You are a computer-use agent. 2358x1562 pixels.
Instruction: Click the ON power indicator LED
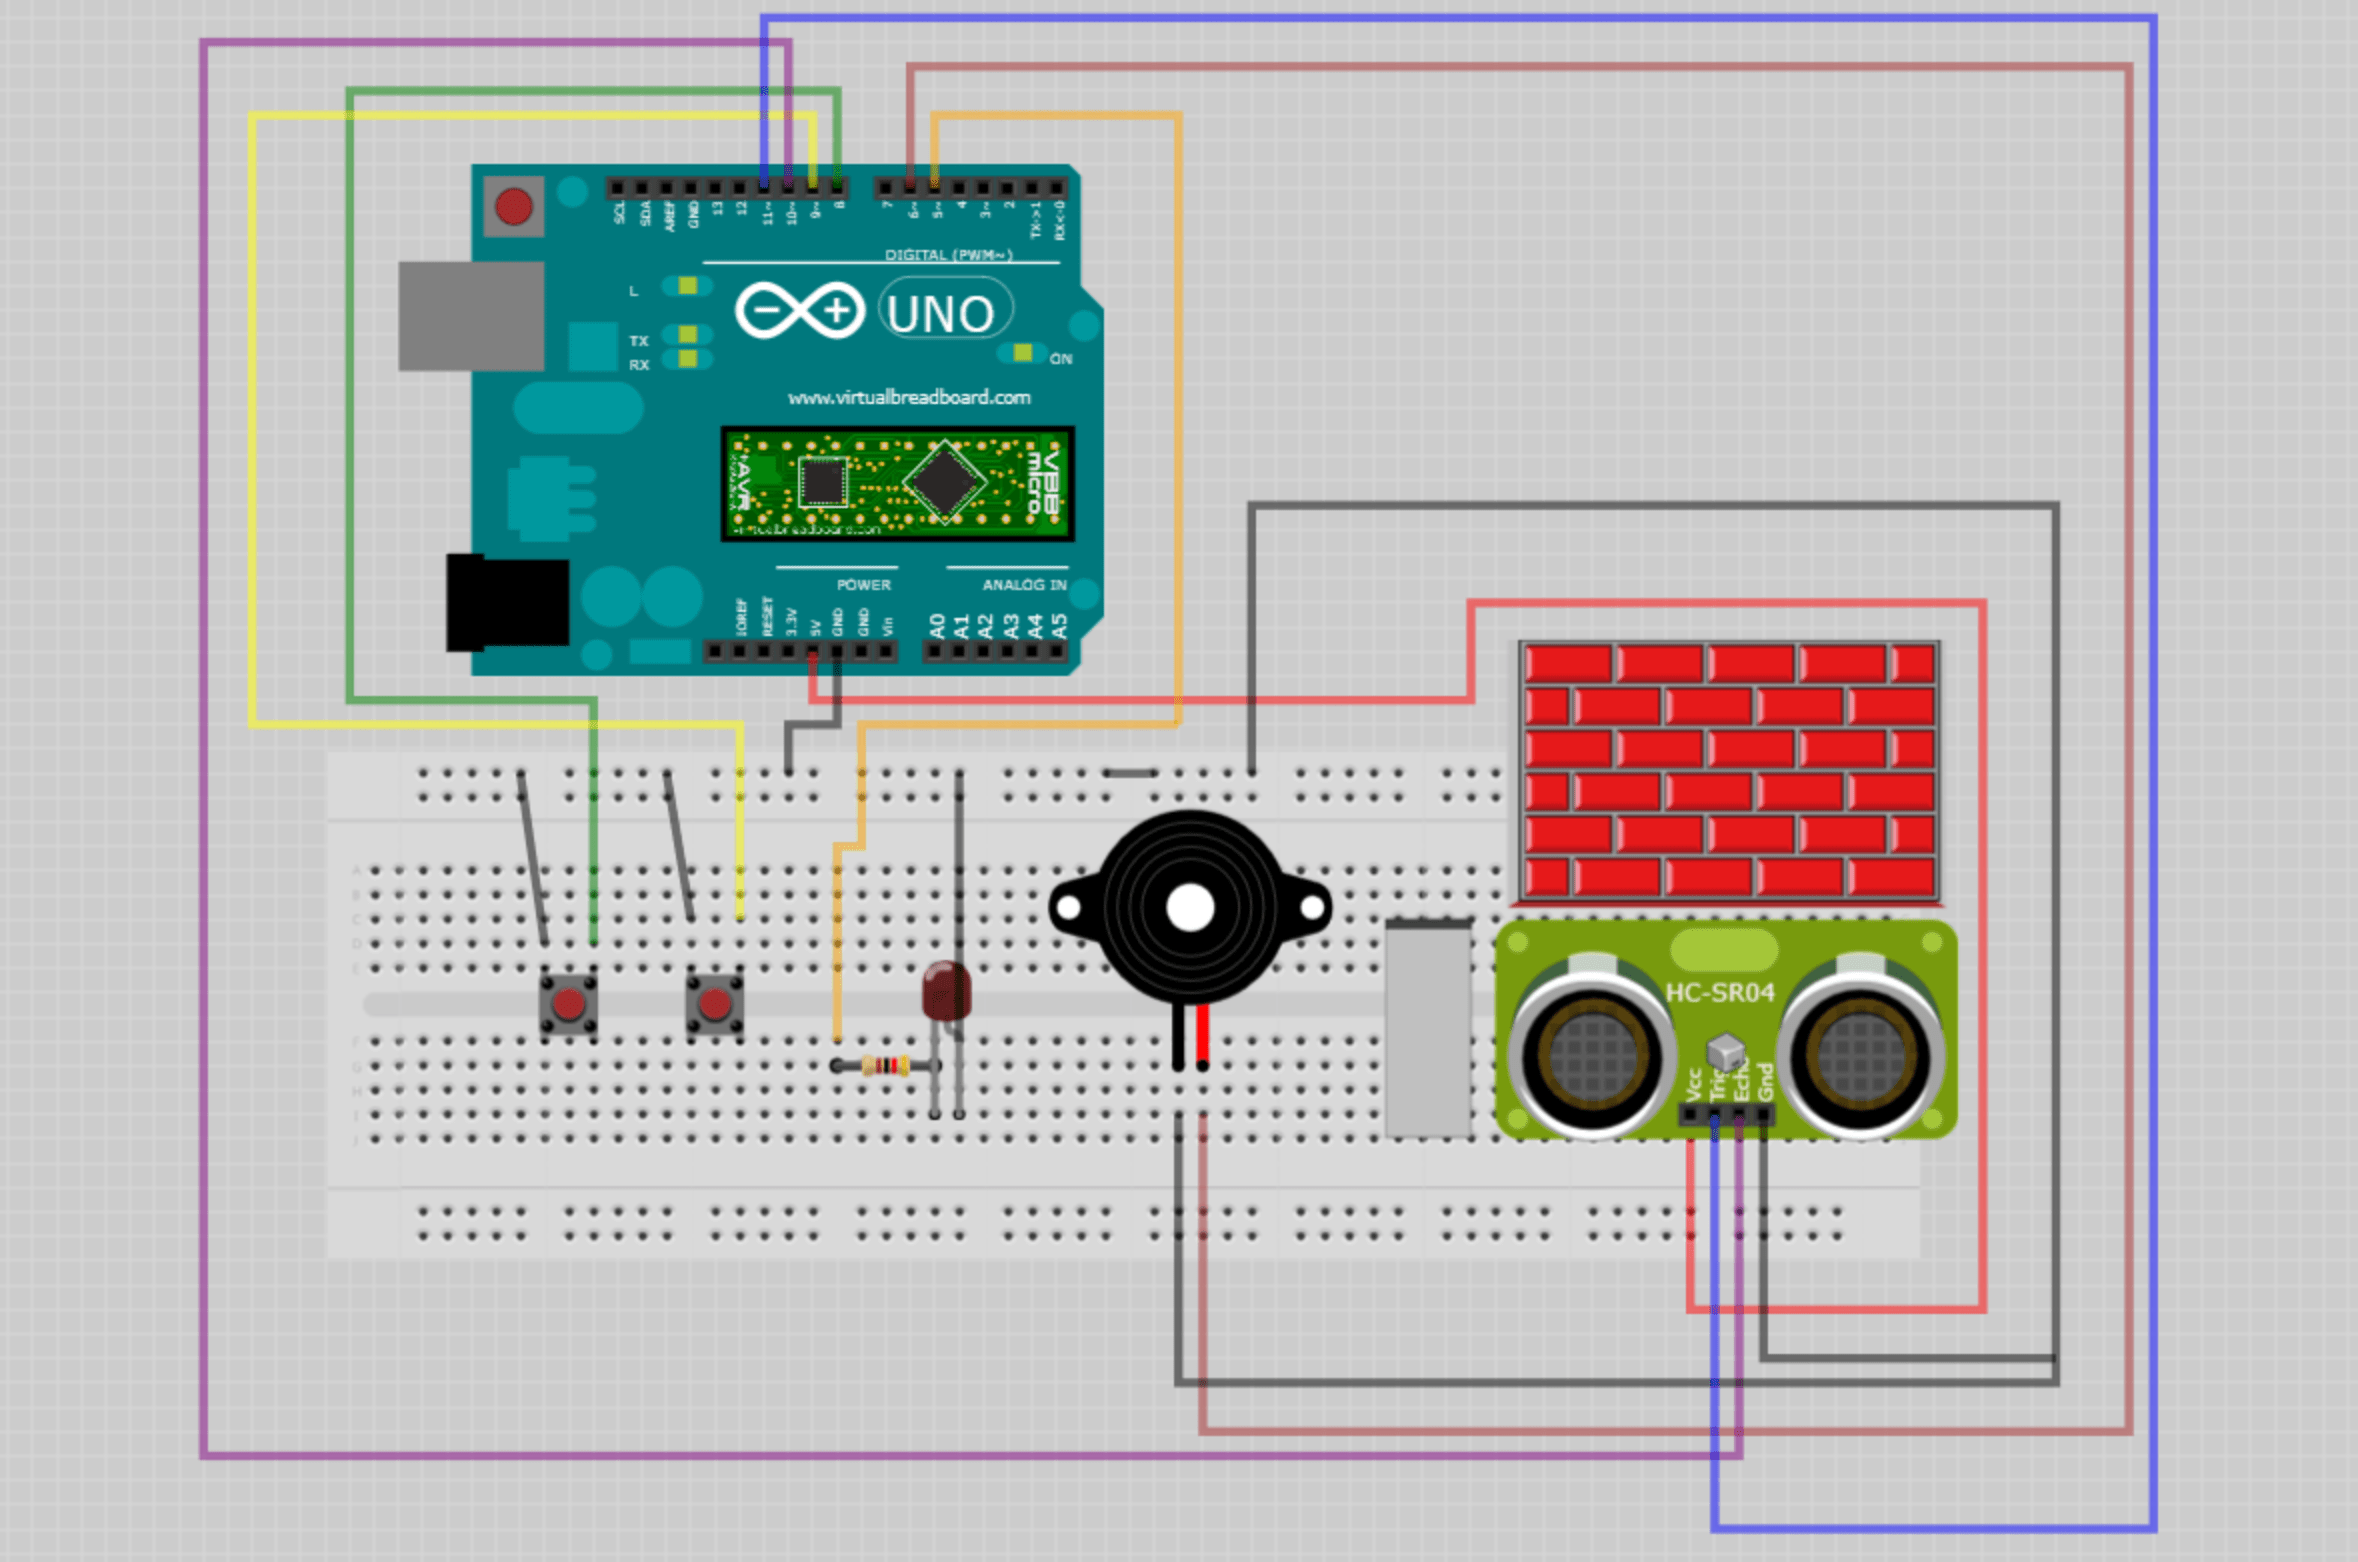[1022, 353]
